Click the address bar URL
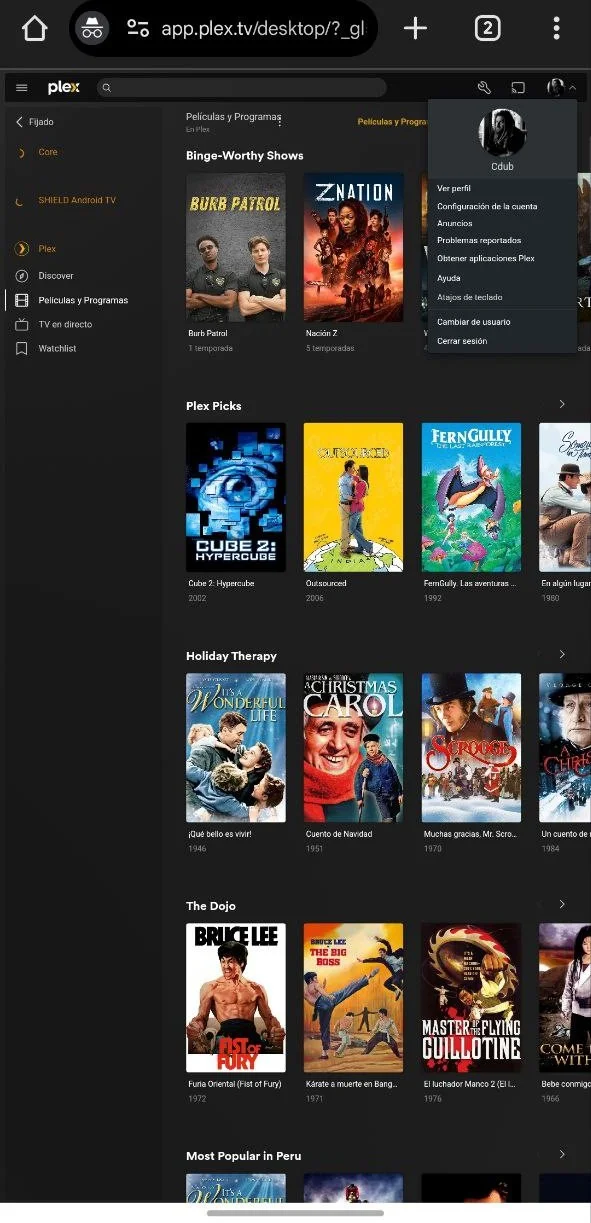The image size is (591, 1223). click(x=263, y=29)
